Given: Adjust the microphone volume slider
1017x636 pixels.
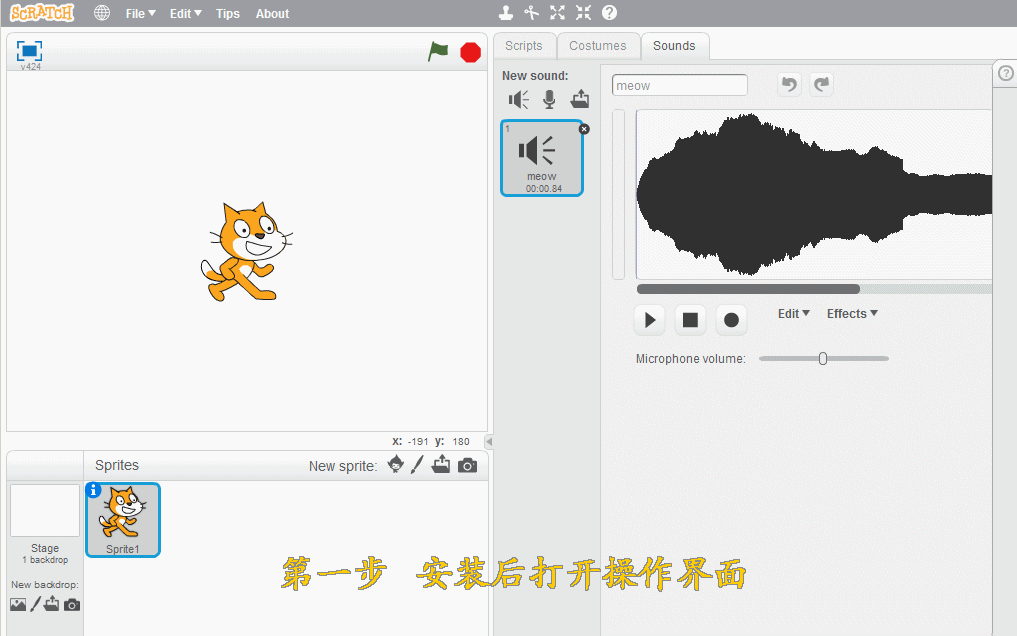Looking at the screenshot, I should (823, 359).
